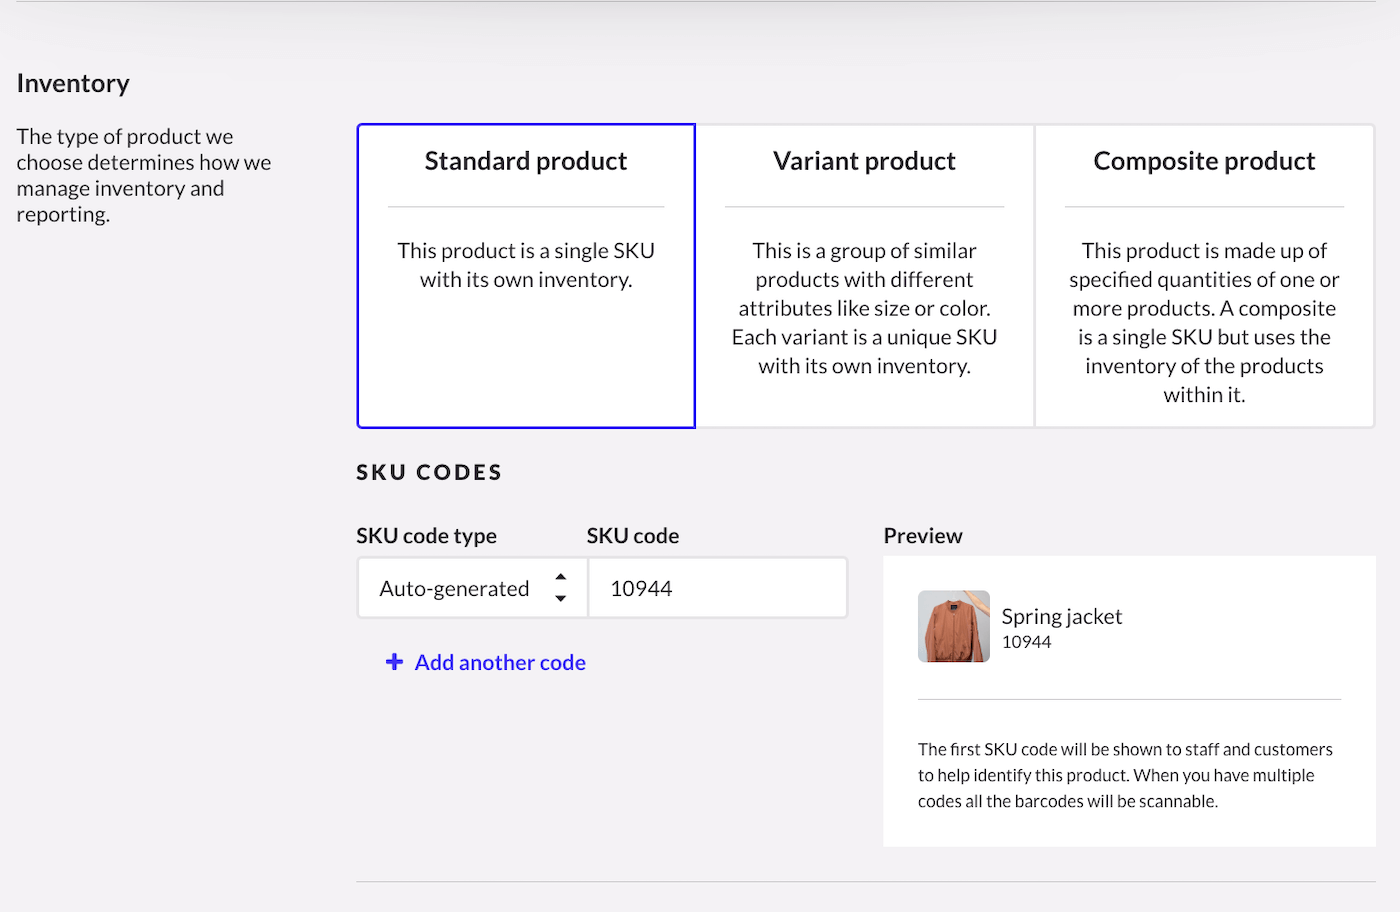Click the SKU CODES section label
Screen dimensions: 1400x912
tap(428, 471)
